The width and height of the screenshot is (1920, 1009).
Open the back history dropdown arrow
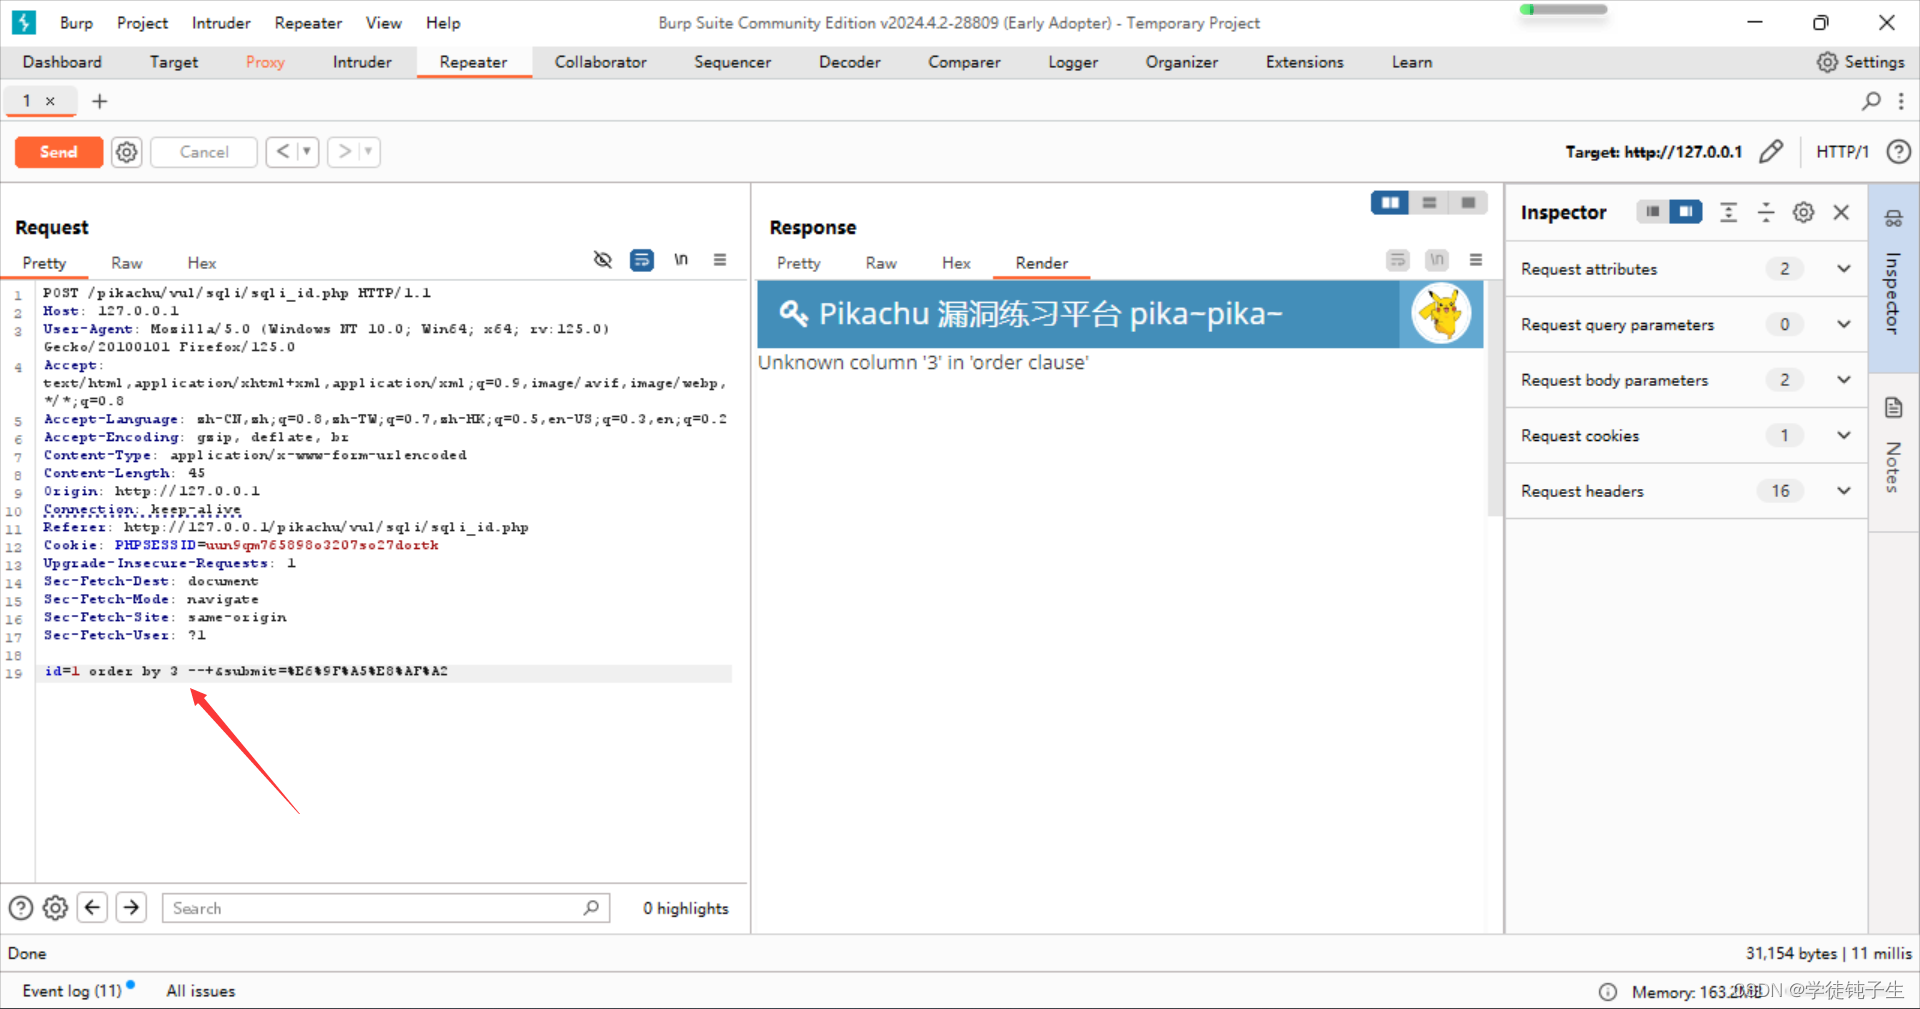(307, 152)
